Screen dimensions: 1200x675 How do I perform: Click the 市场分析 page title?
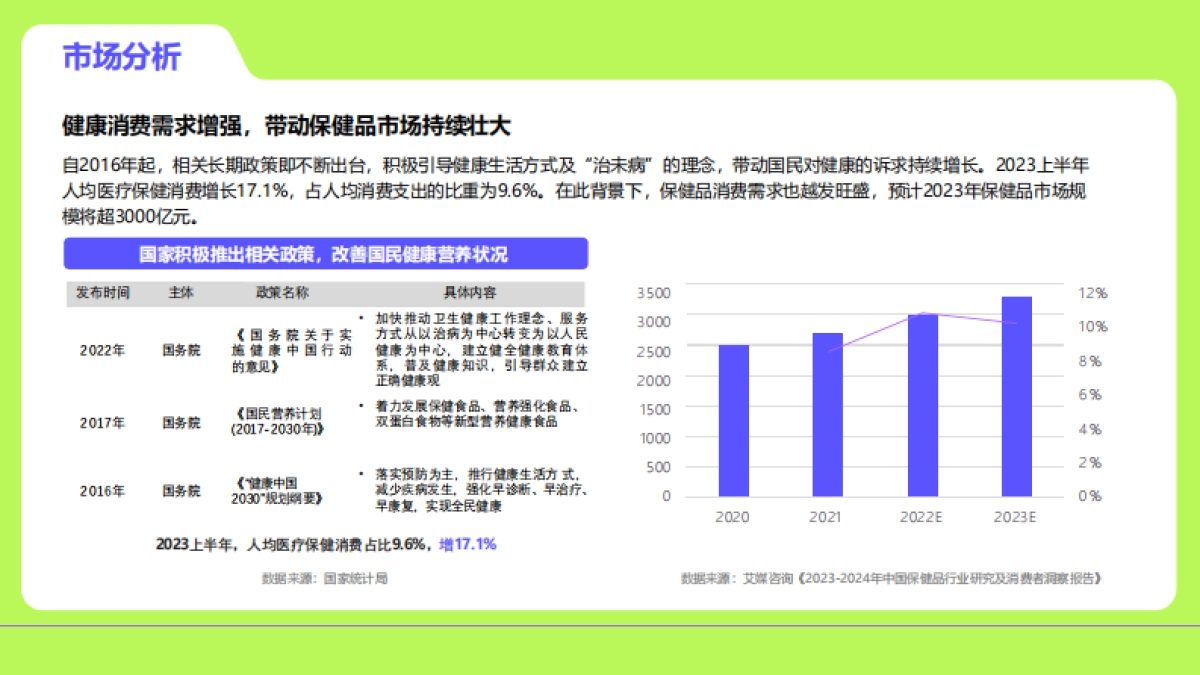tap(119, 57)
